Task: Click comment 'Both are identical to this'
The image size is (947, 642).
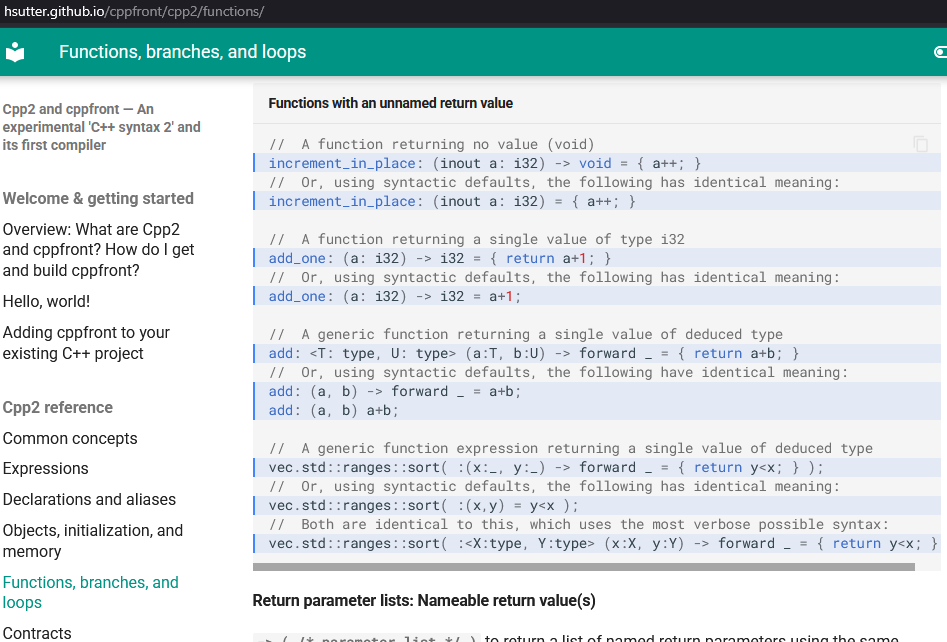Action: 579,525
